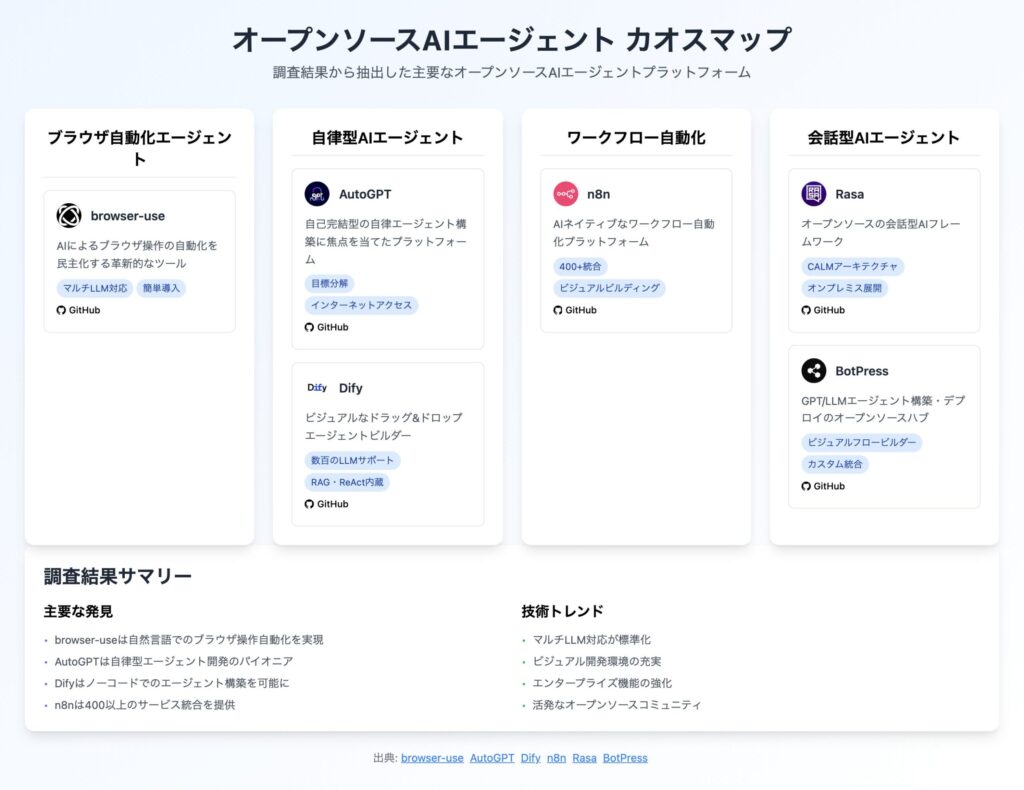Click the 目標分解 tag
The height and width of the screenshot is (790, 1024).
(329, 283)
